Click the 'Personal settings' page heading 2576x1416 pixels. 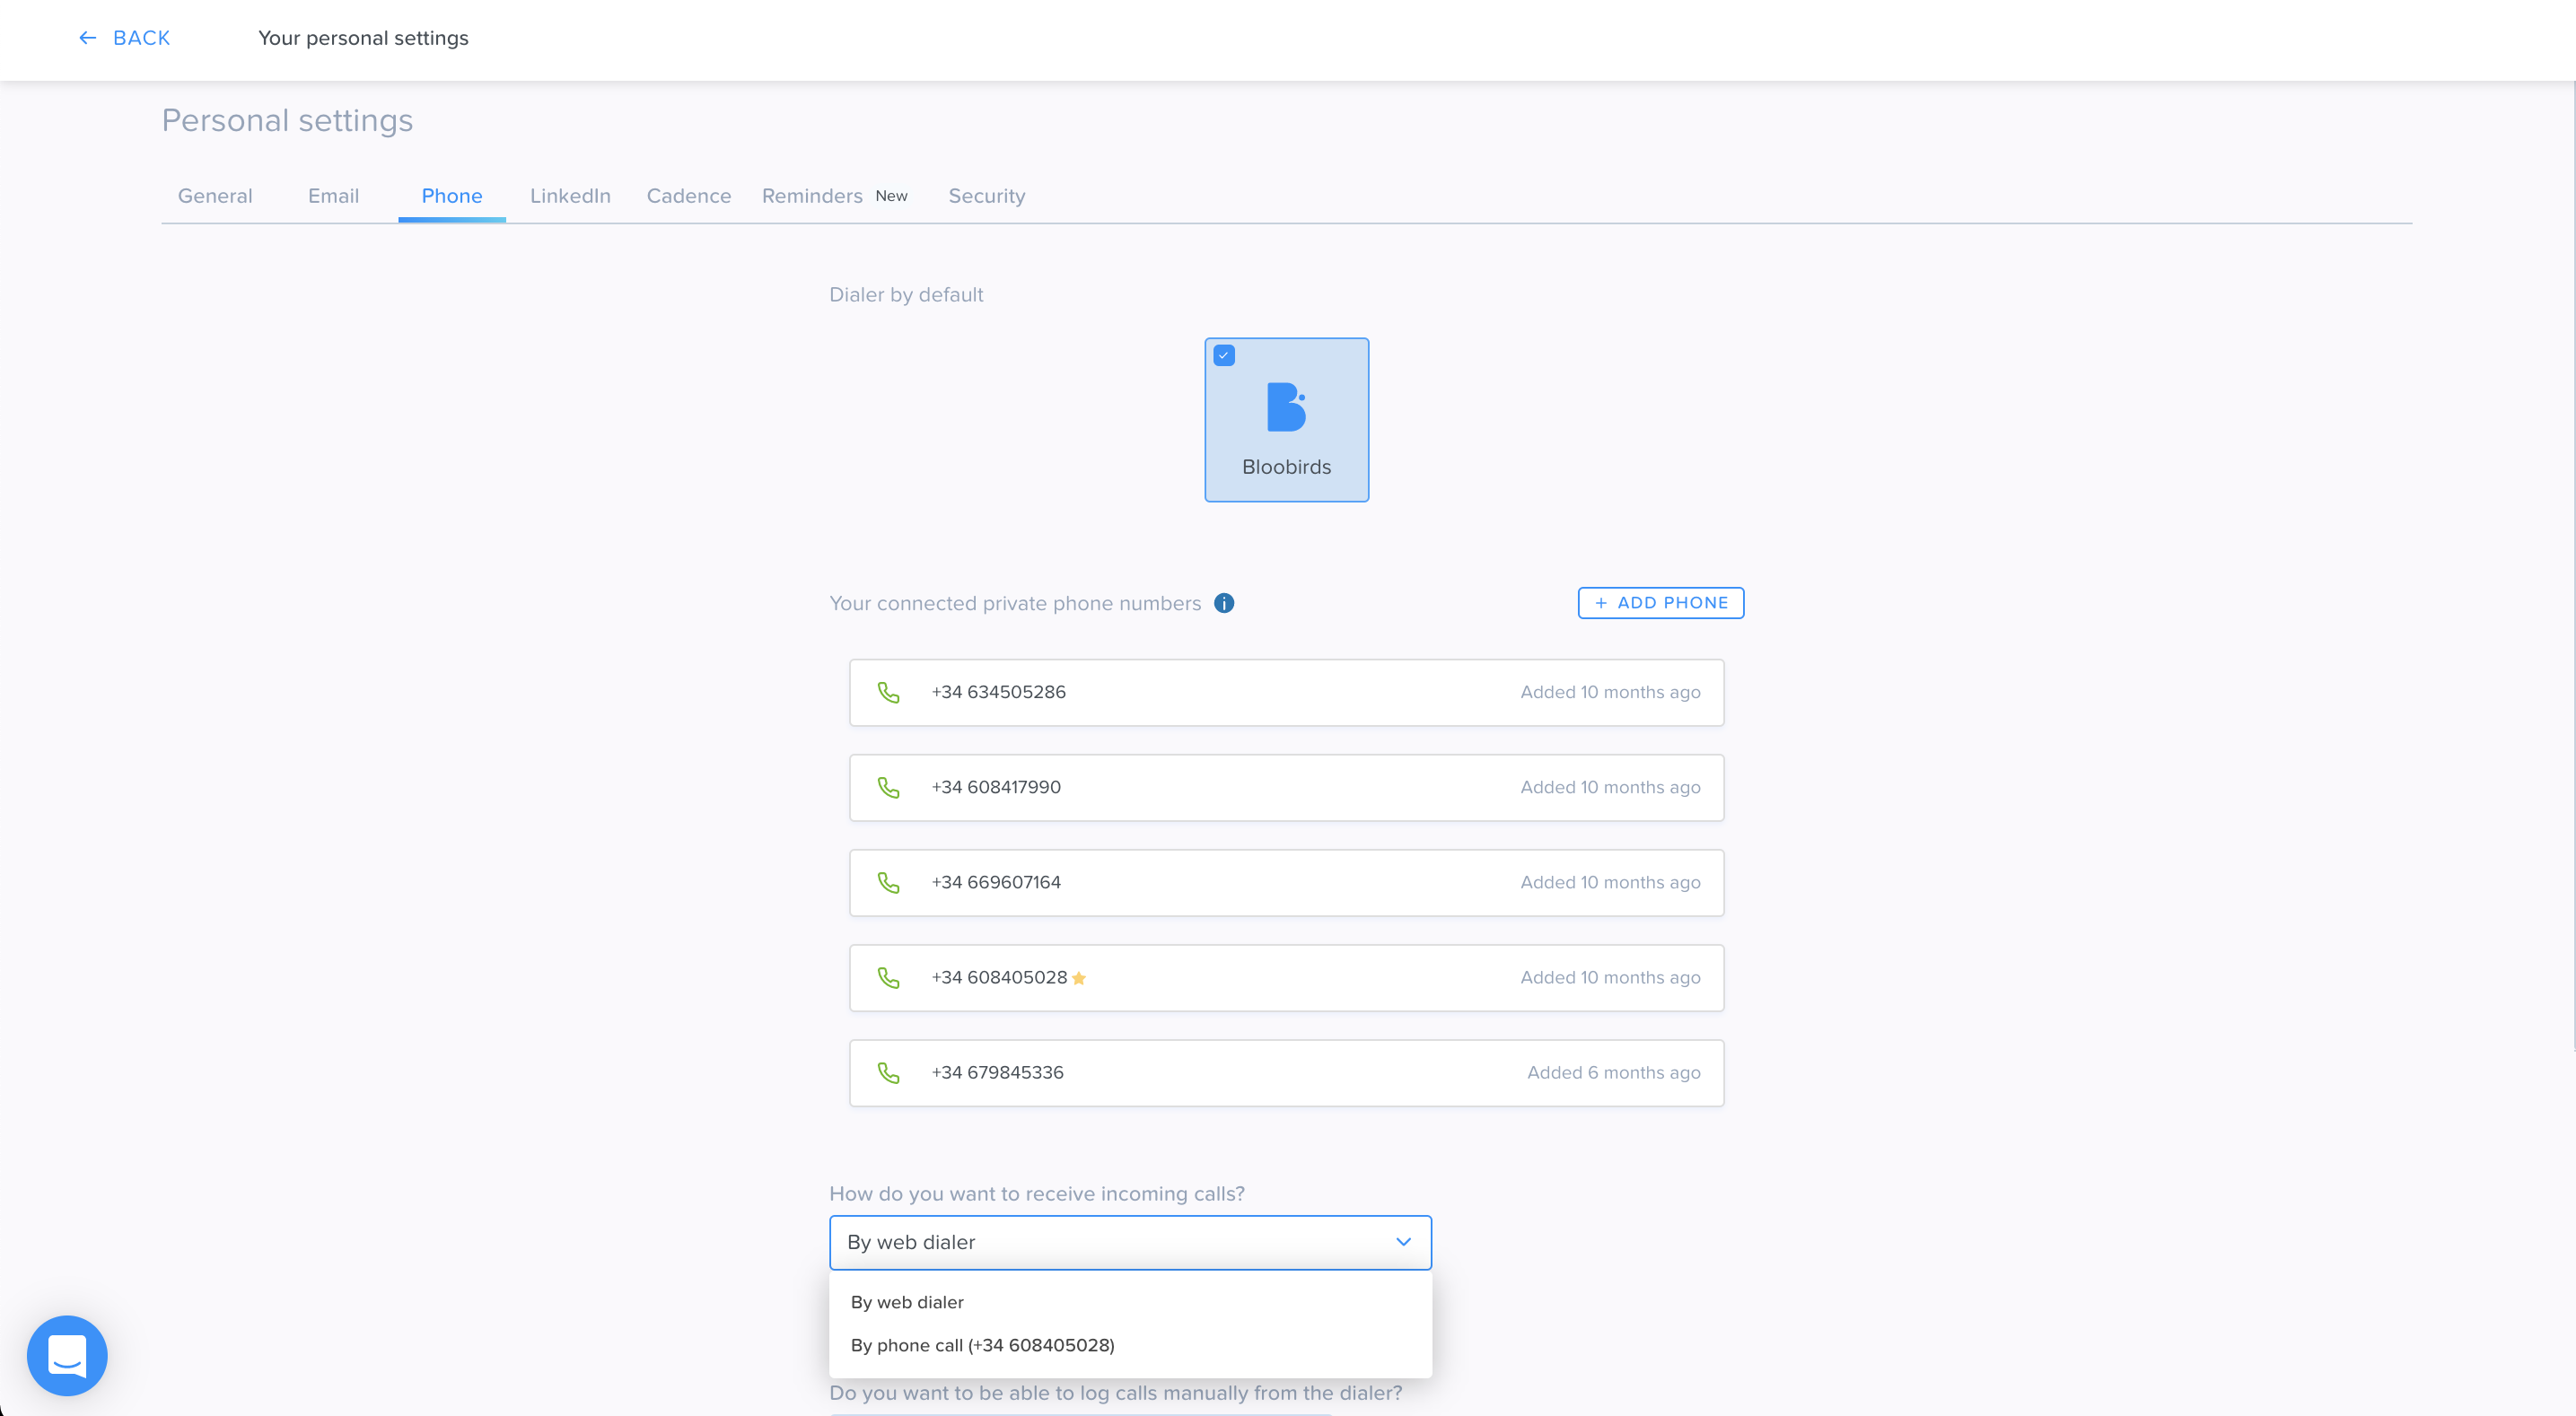(287, 120)
